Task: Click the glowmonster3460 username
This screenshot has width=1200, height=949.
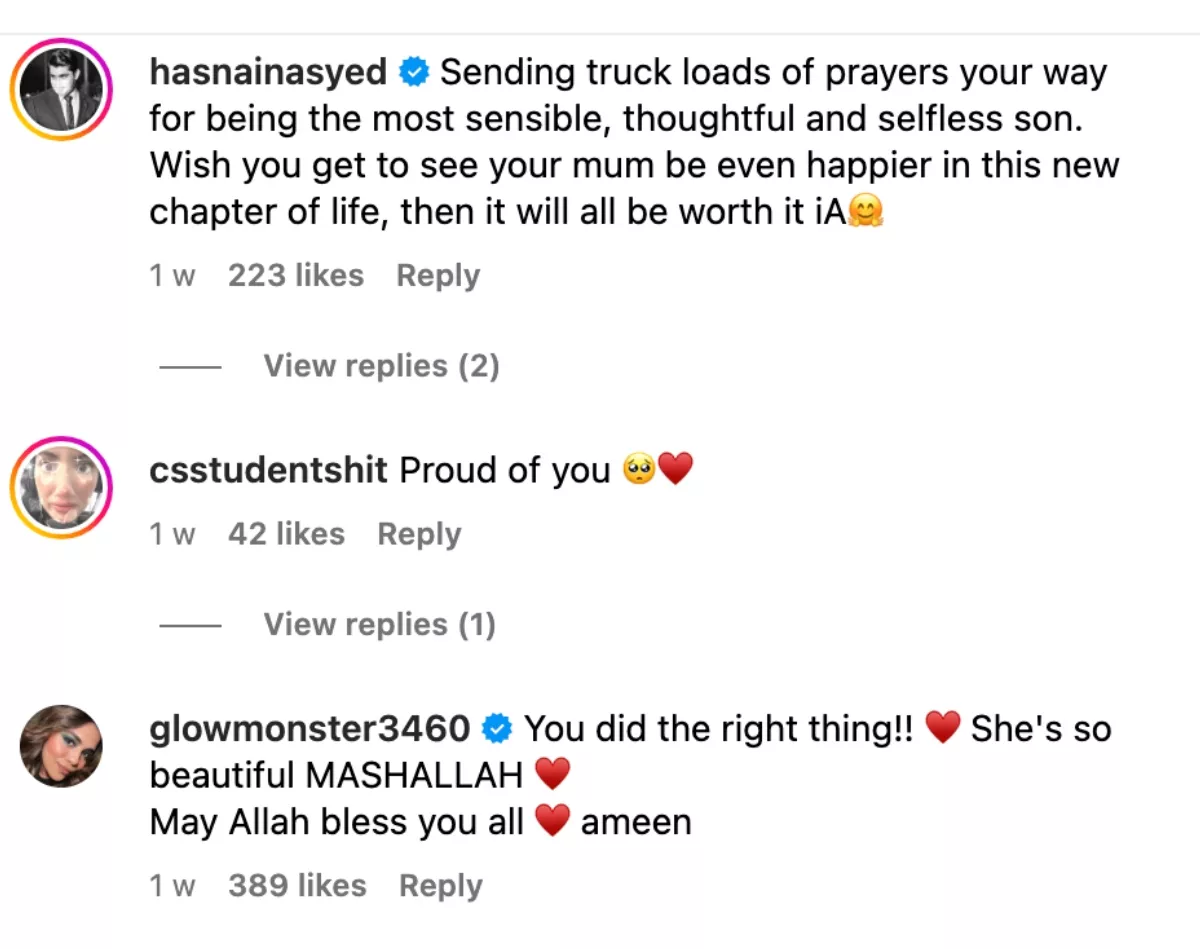Action: tap(309, 729)
